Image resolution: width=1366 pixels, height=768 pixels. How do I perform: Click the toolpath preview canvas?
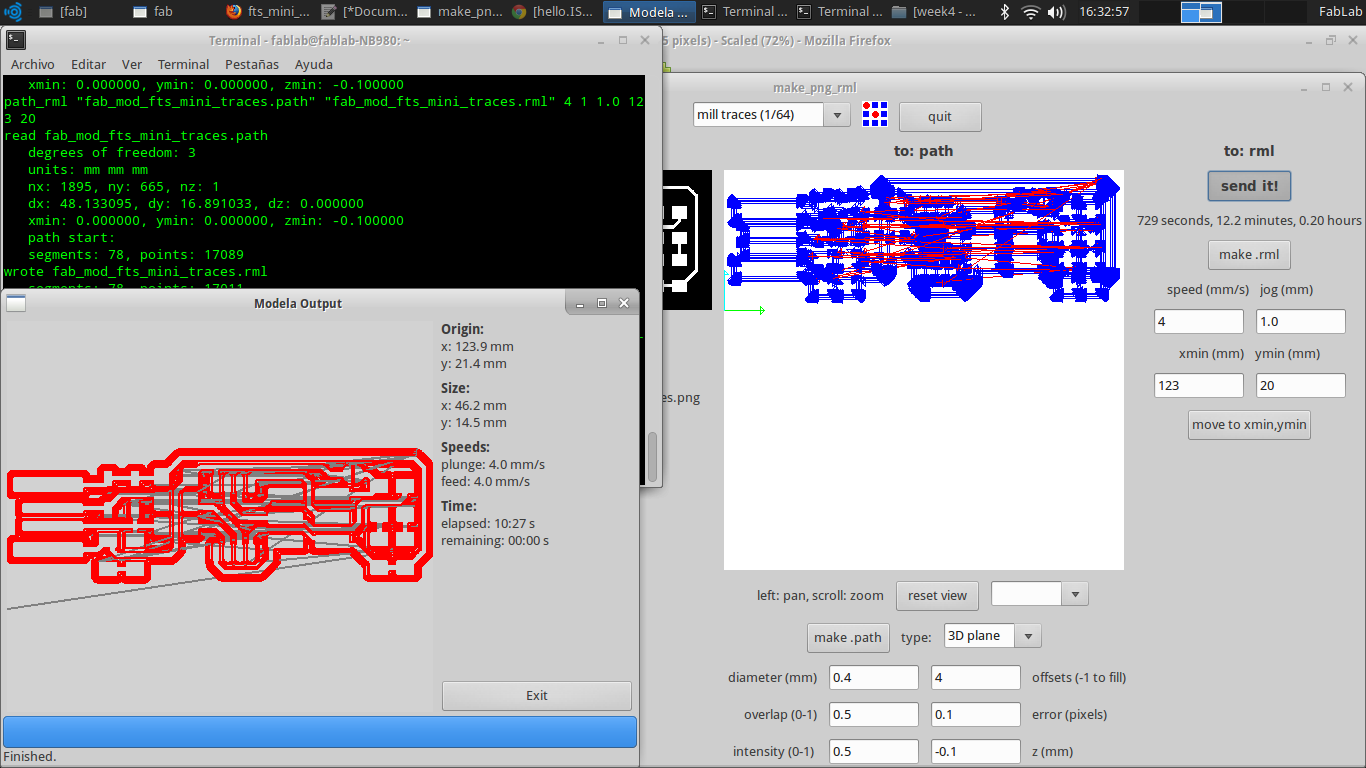click(x=924, y=370)
